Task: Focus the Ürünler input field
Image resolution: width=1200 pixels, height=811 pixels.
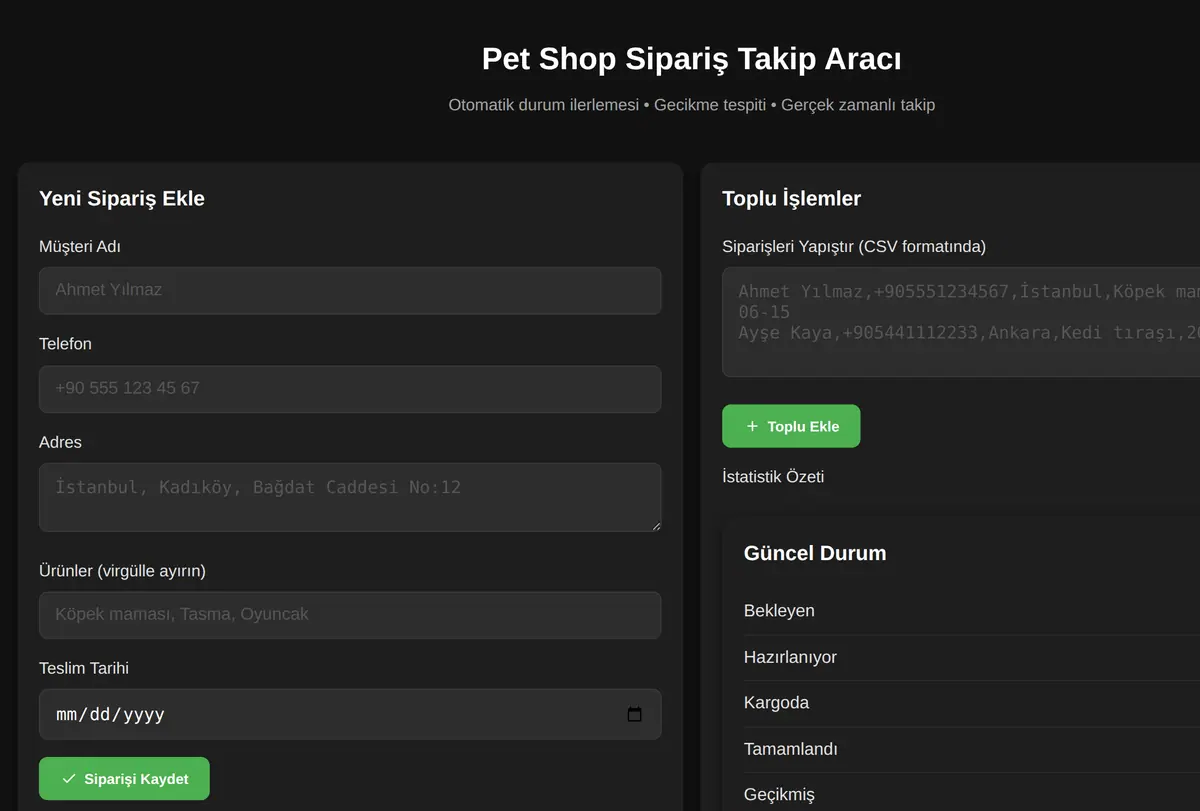Action: 350,615
